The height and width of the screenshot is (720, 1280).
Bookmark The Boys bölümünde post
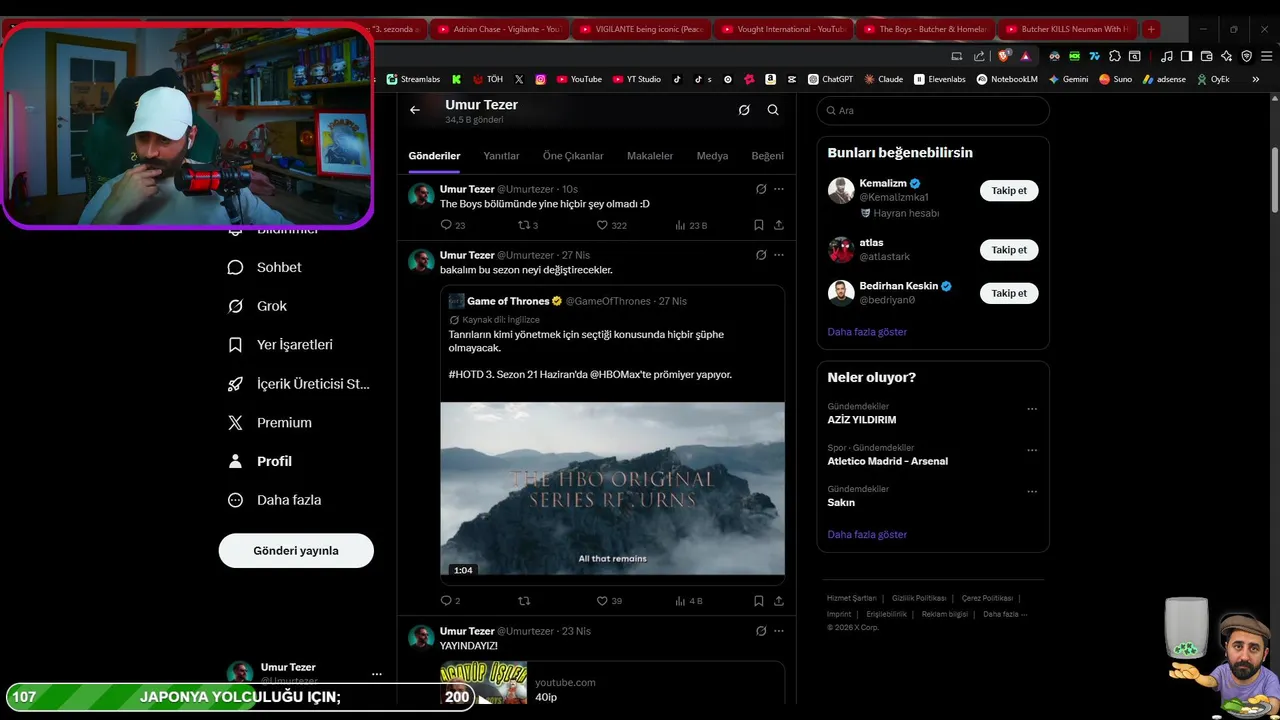point(758,225)
